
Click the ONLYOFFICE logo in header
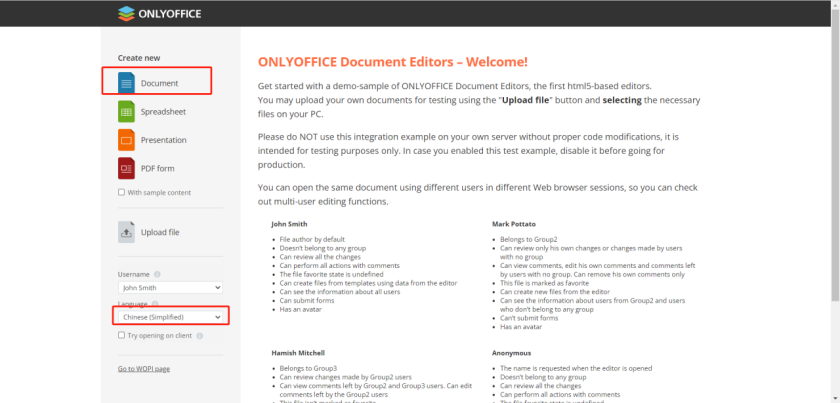point(160,13)
